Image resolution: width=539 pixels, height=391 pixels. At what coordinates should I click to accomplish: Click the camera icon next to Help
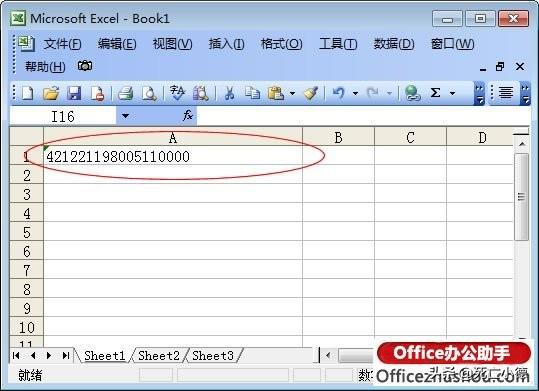[x=85, y=66]
